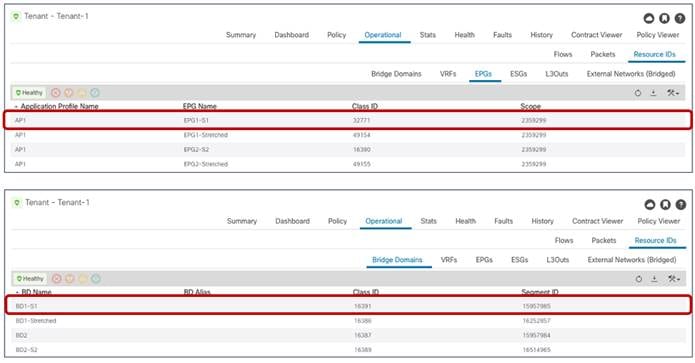This screenshot has height=363, width=695.
Task: Click the blue warning fault icon above BD table
Action: point(96,279)
